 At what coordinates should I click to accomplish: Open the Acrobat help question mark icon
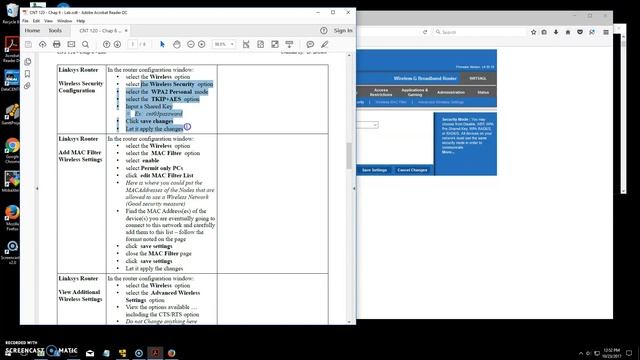324,31
